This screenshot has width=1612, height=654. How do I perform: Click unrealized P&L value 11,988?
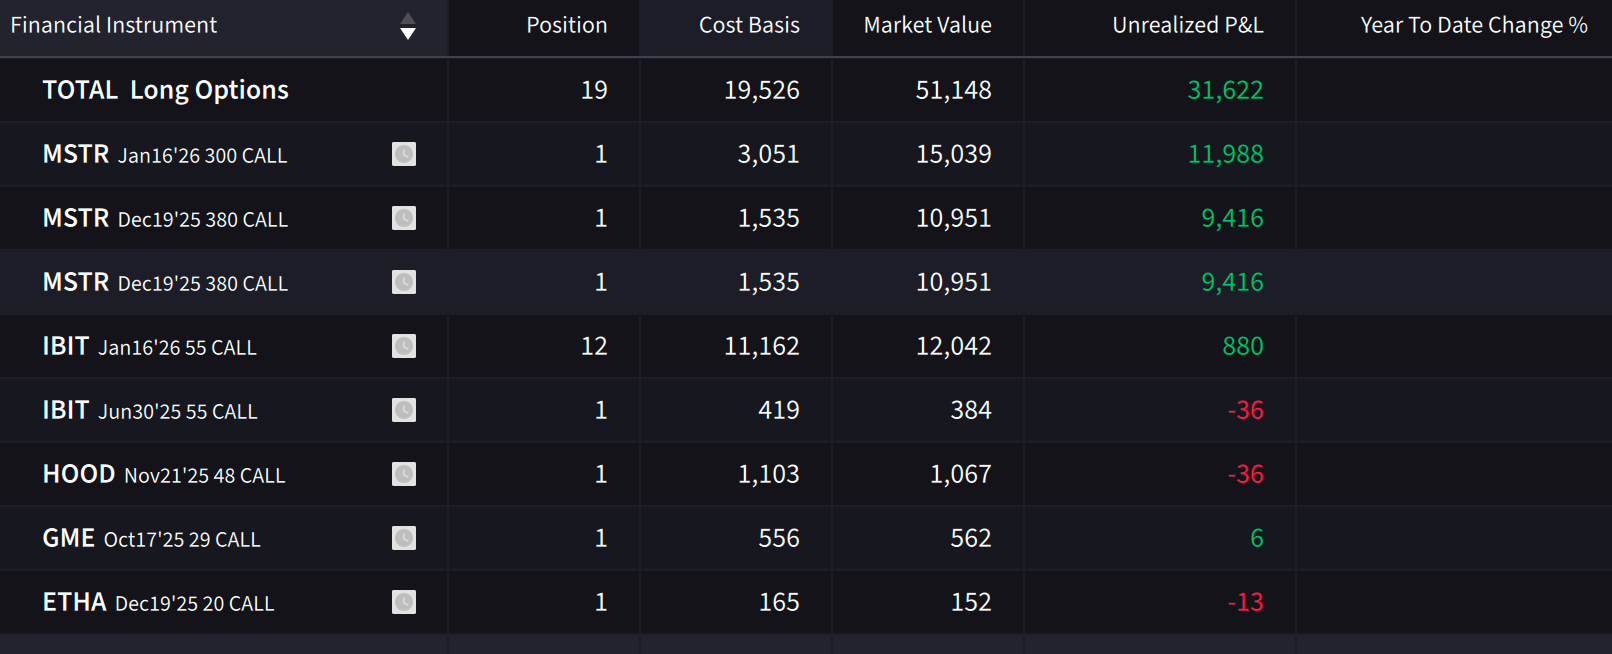pos(1225,154)
